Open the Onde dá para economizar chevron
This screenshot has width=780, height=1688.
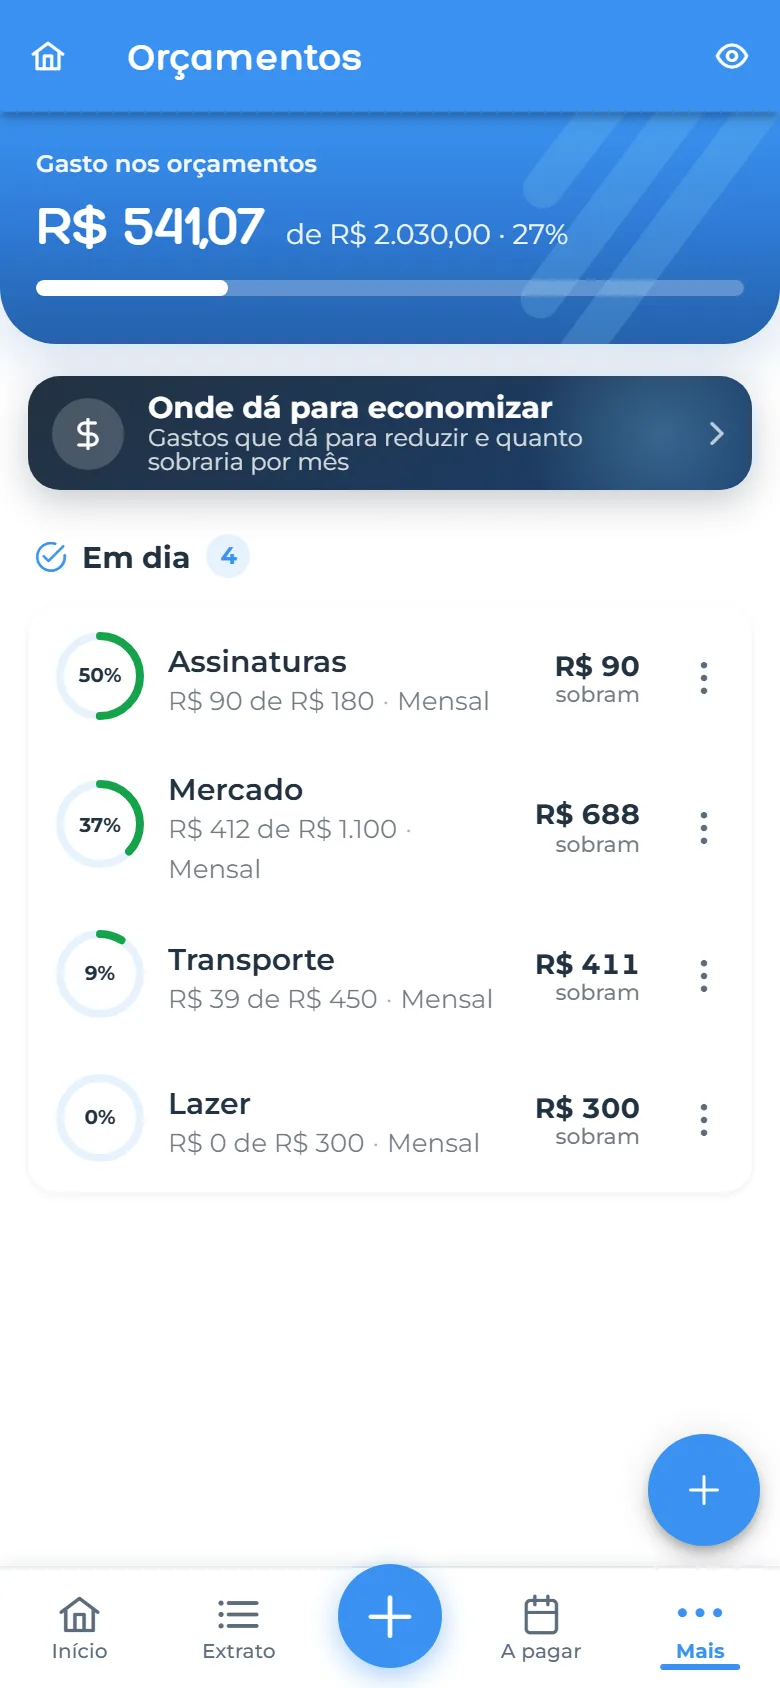(x=716, y=433)
